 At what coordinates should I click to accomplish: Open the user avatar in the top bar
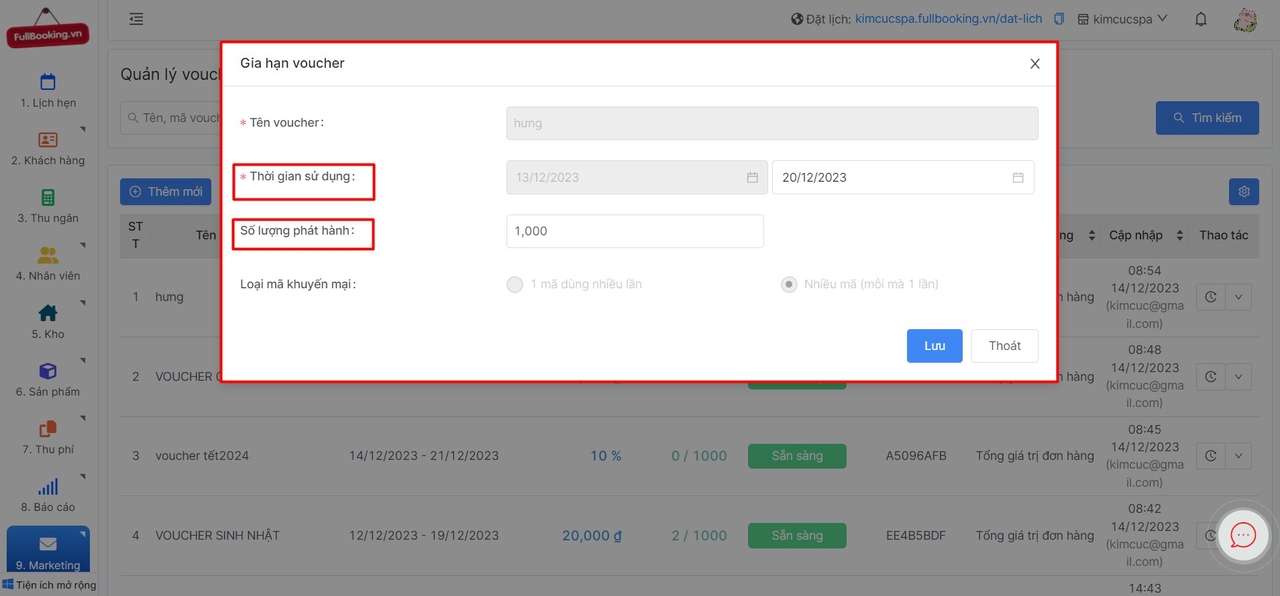click(x=1245, y=19)
